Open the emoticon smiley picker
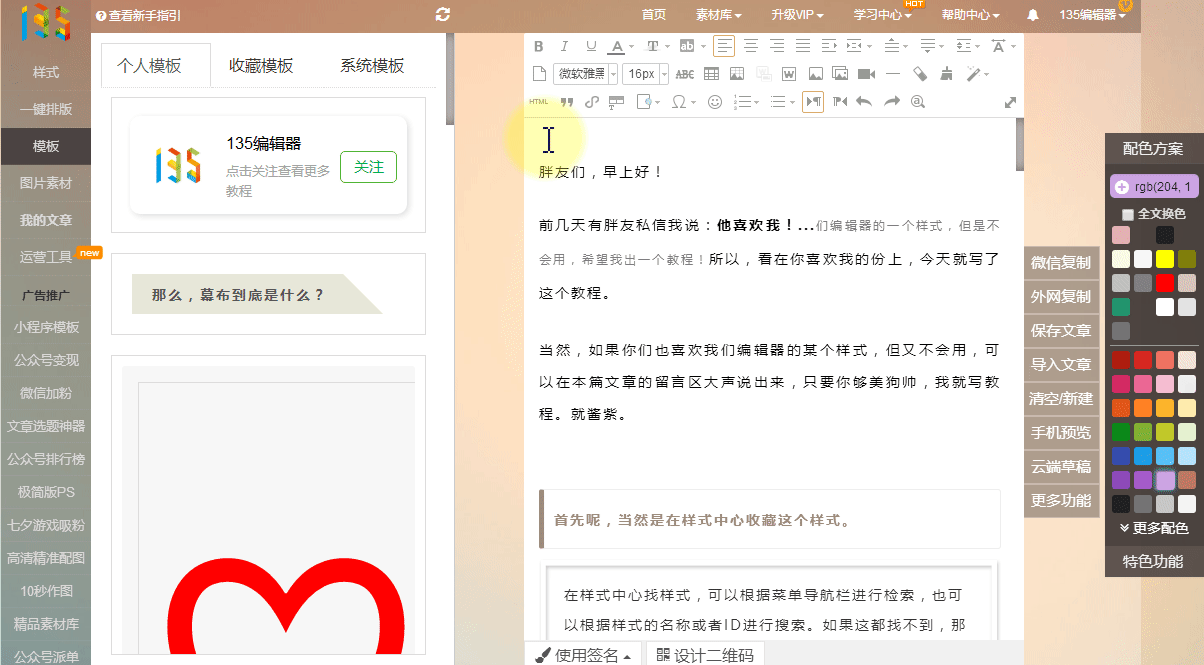Viewport: 1204px width, 665px height. tap(714, 102)
